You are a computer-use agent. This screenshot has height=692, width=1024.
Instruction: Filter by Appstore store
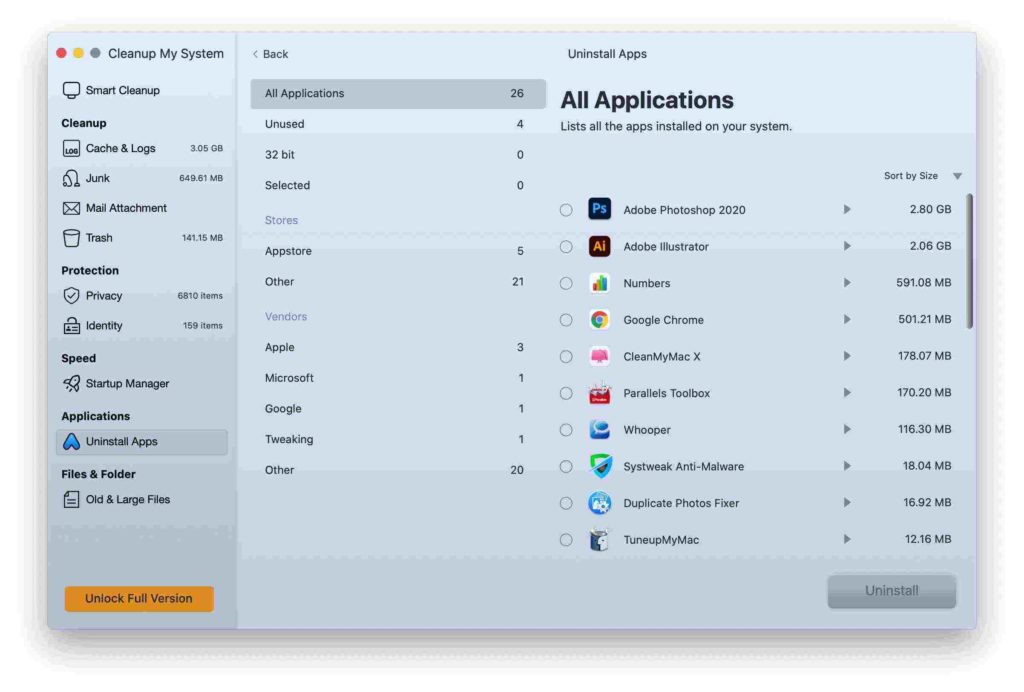(398, 251)
